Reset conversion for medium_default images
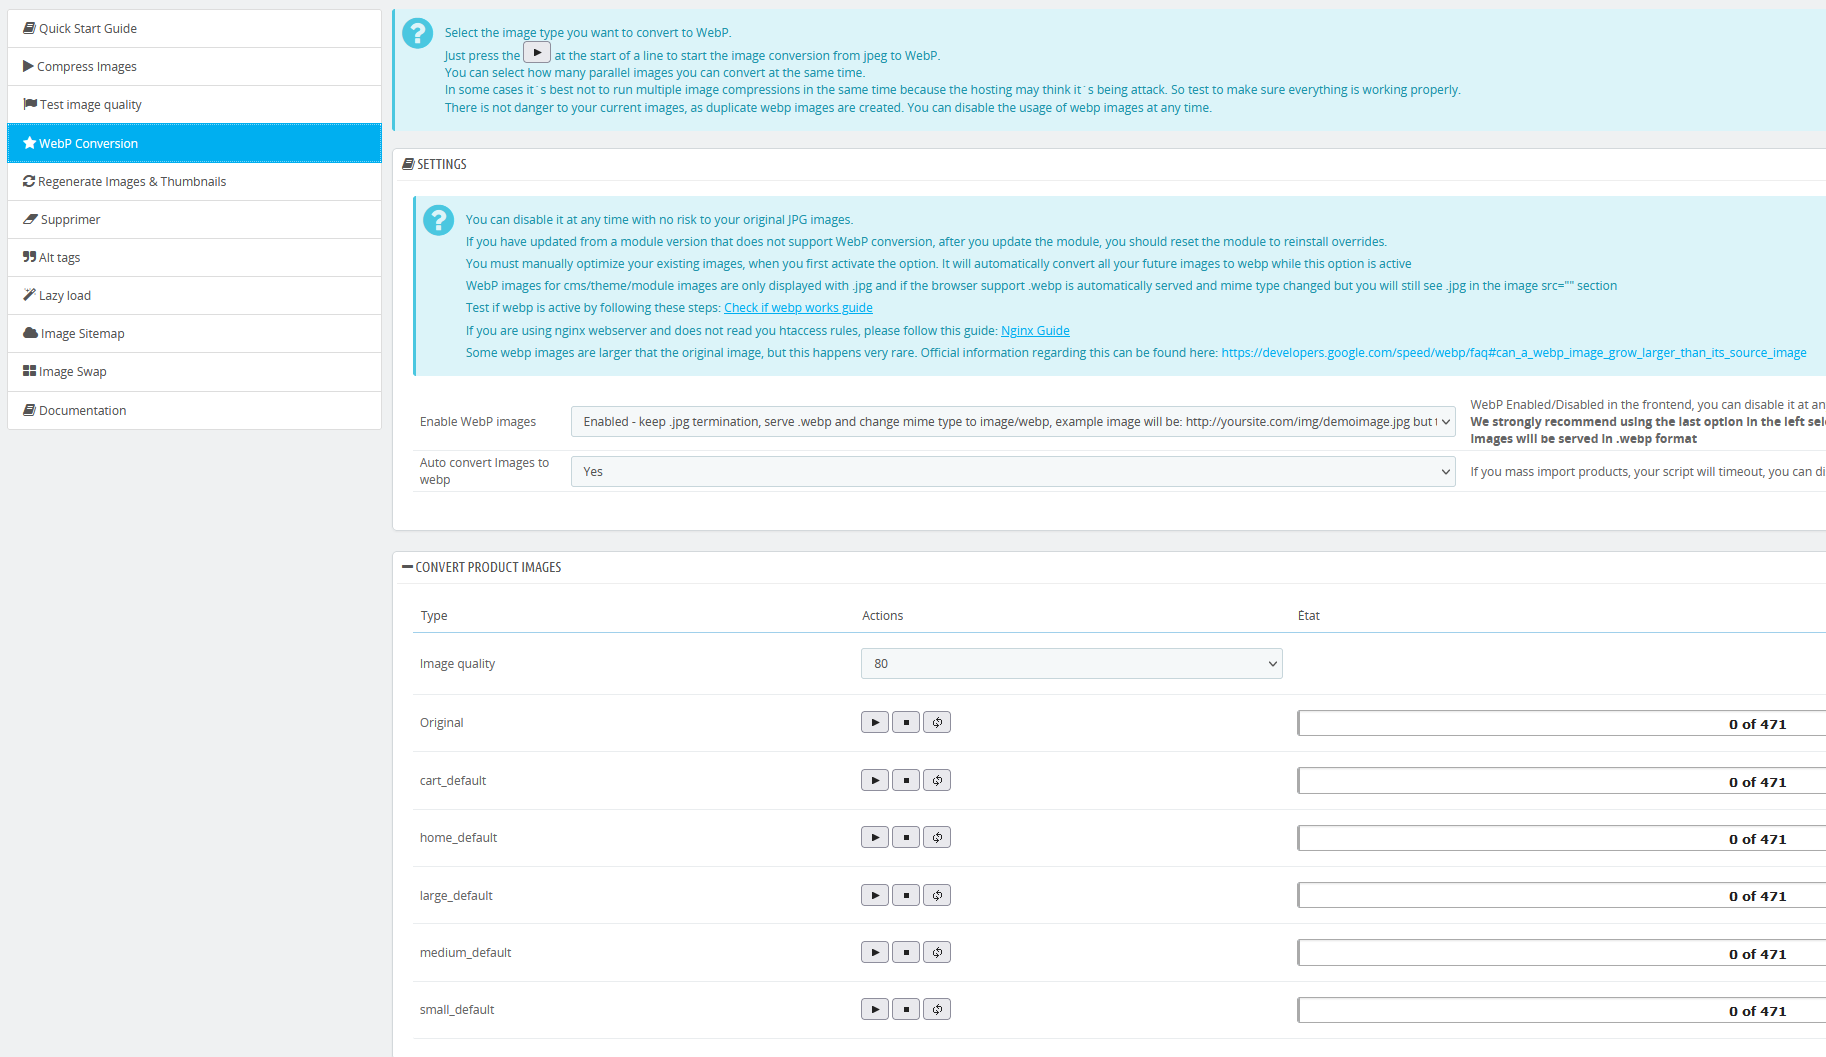The width and height of the screenshot is (1826, 1057). [937, 952]
